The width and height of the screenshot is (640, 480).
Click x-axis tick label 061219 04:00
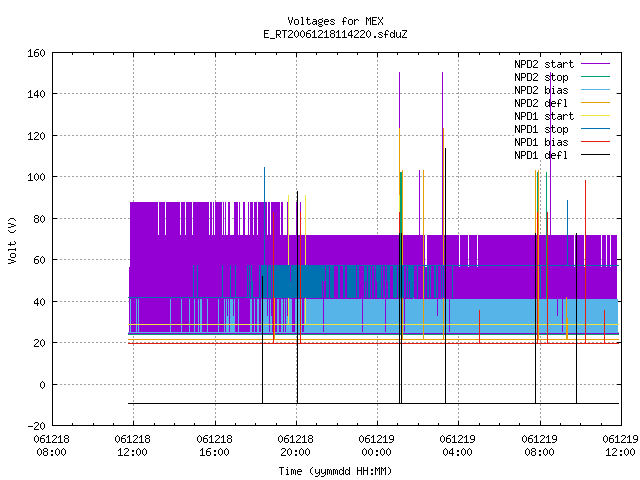[x=458, y=446]
